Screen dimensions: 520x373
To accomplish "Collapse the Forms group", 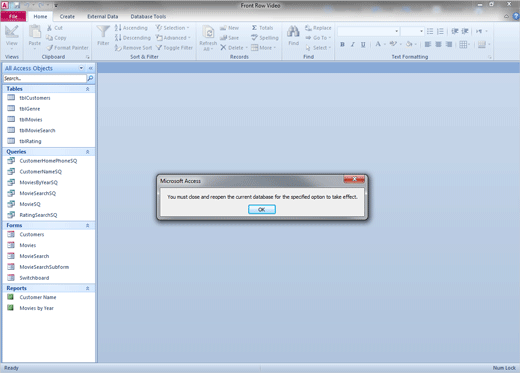I will [87, 225].
